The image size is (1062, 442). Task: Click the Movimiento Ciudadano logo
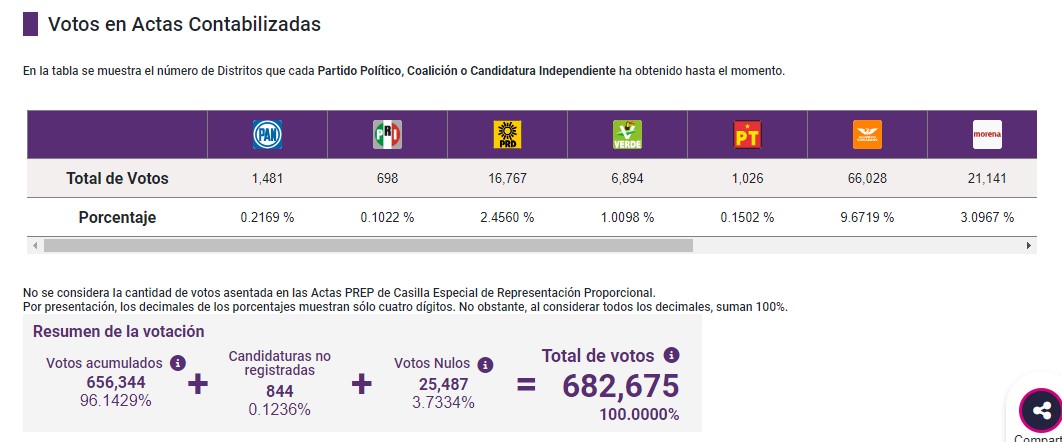pyautogui.click(x=867, y=134)
